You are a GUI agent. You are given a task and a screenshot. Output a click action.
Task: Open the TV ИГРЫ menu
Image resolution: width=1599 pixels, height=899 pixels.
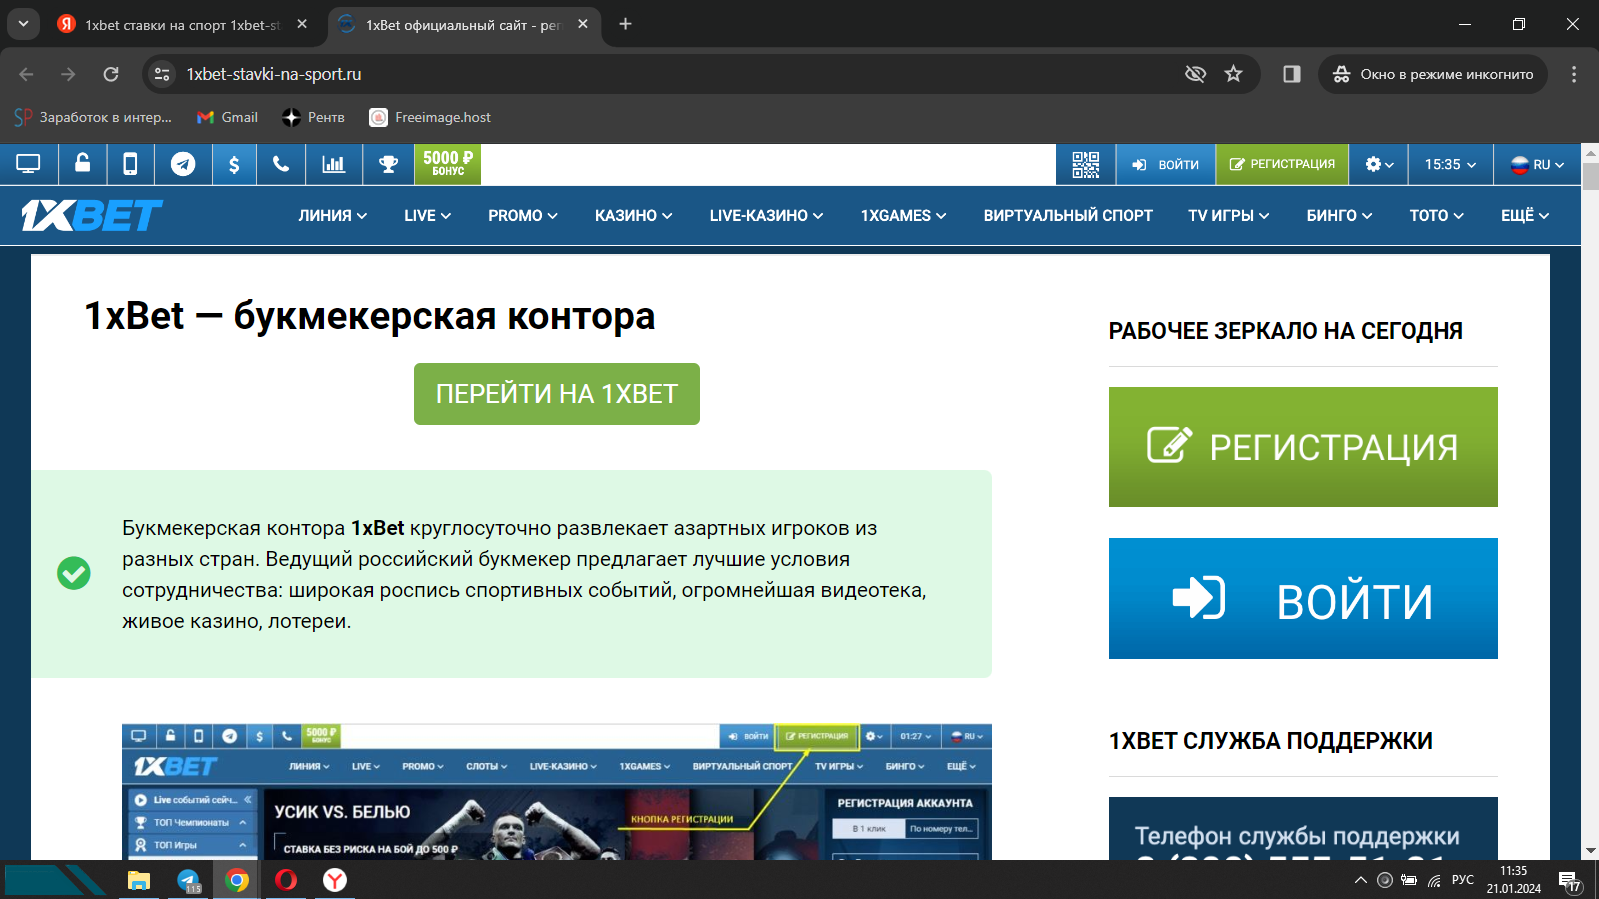(1229, 215)
